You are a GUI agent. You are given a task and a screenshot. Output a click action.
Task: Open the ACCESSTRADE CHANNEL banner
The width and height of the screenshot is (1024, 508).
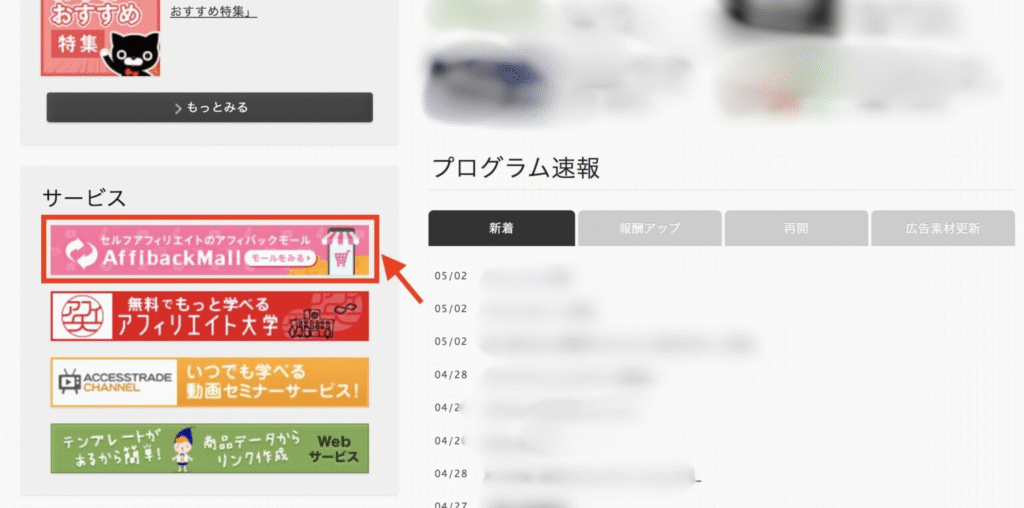210,382
